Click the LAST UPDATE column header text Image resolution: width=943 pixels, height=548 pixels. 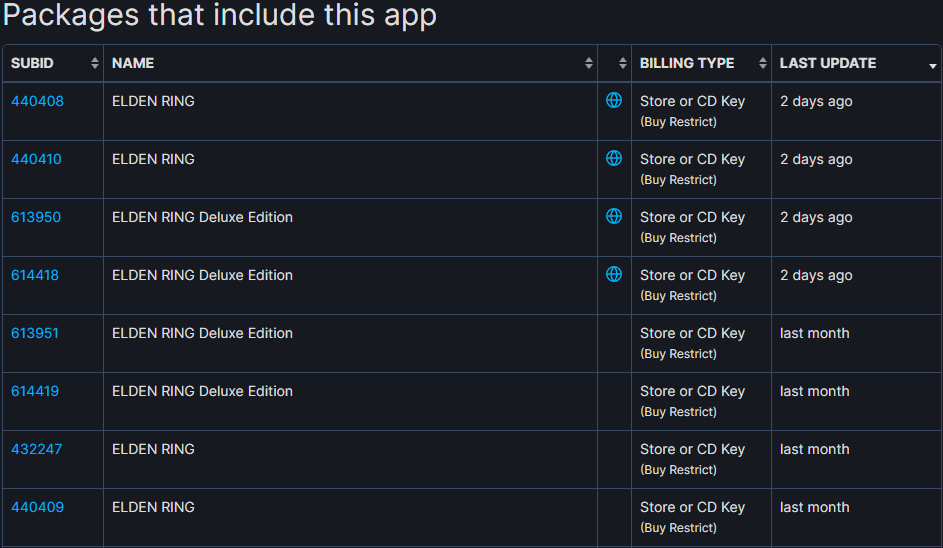[x=828, y=63]
